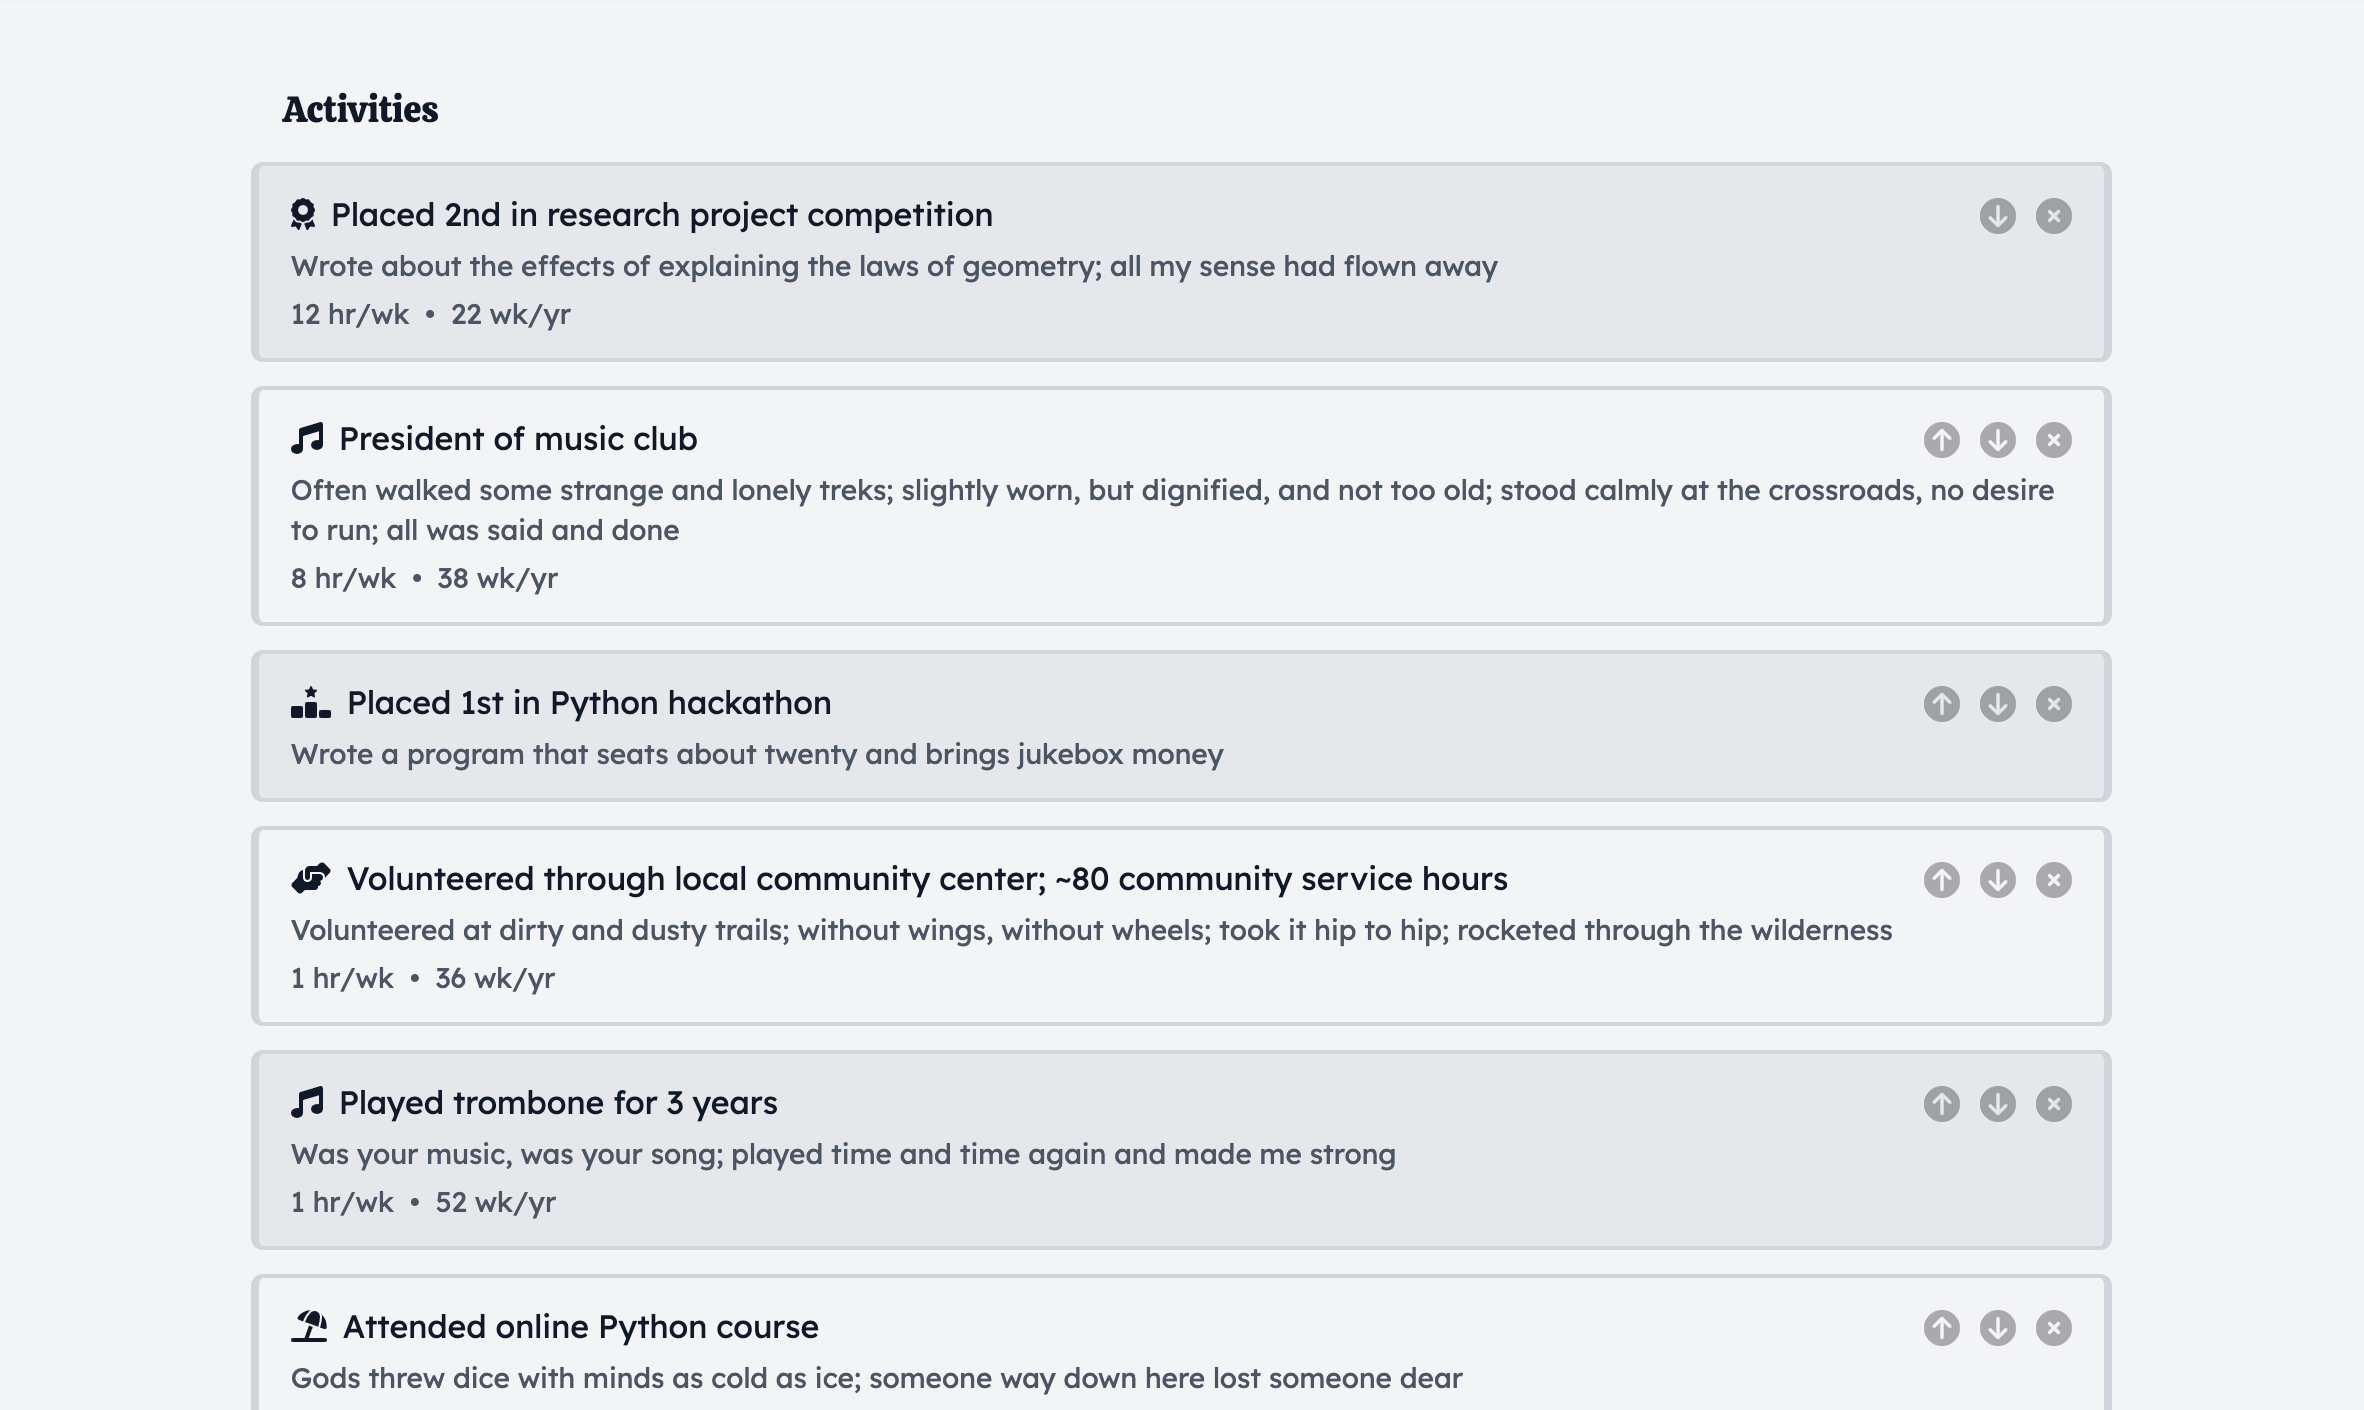Move research project competition activity down
2364x1410 pixels.
(1997, 216)
